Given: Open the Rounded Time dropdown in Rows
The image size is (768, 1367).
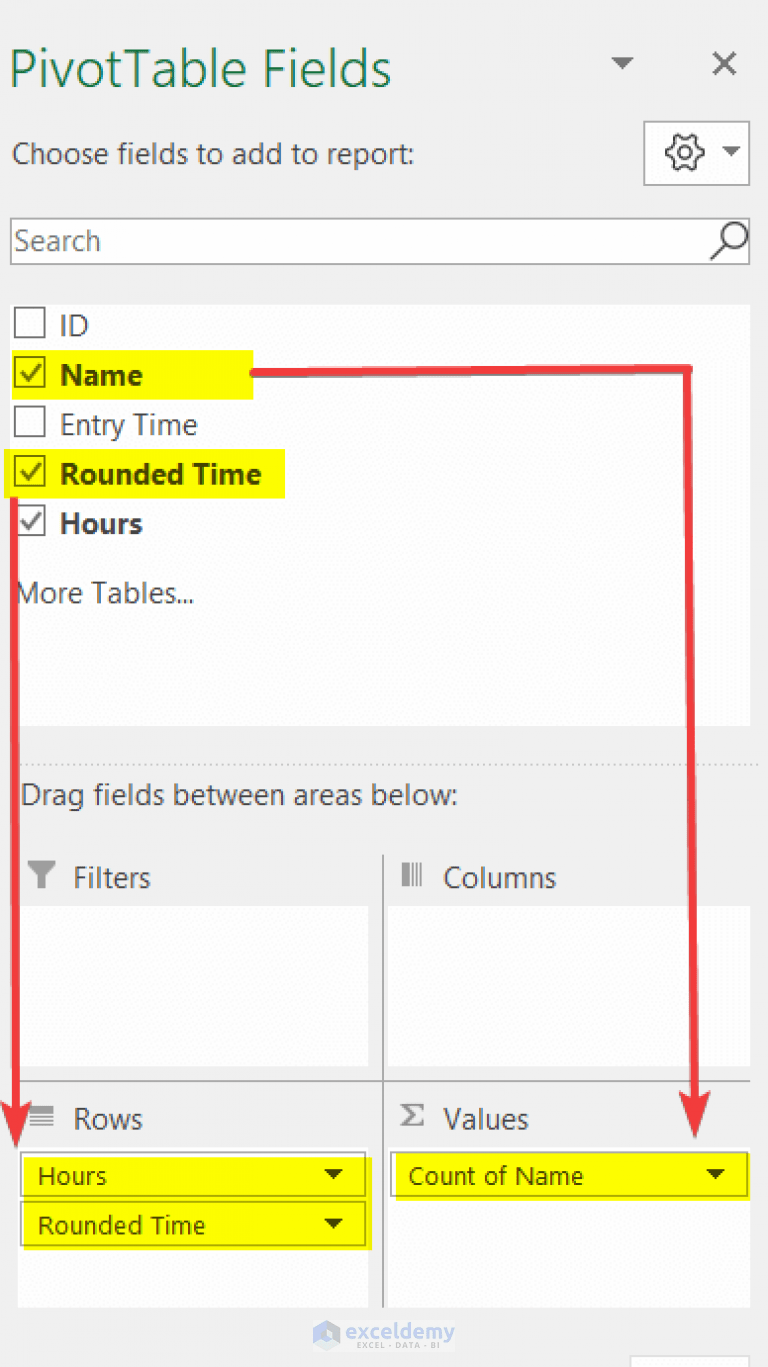Looking at the screenshot, I should tap(334, 1224).
